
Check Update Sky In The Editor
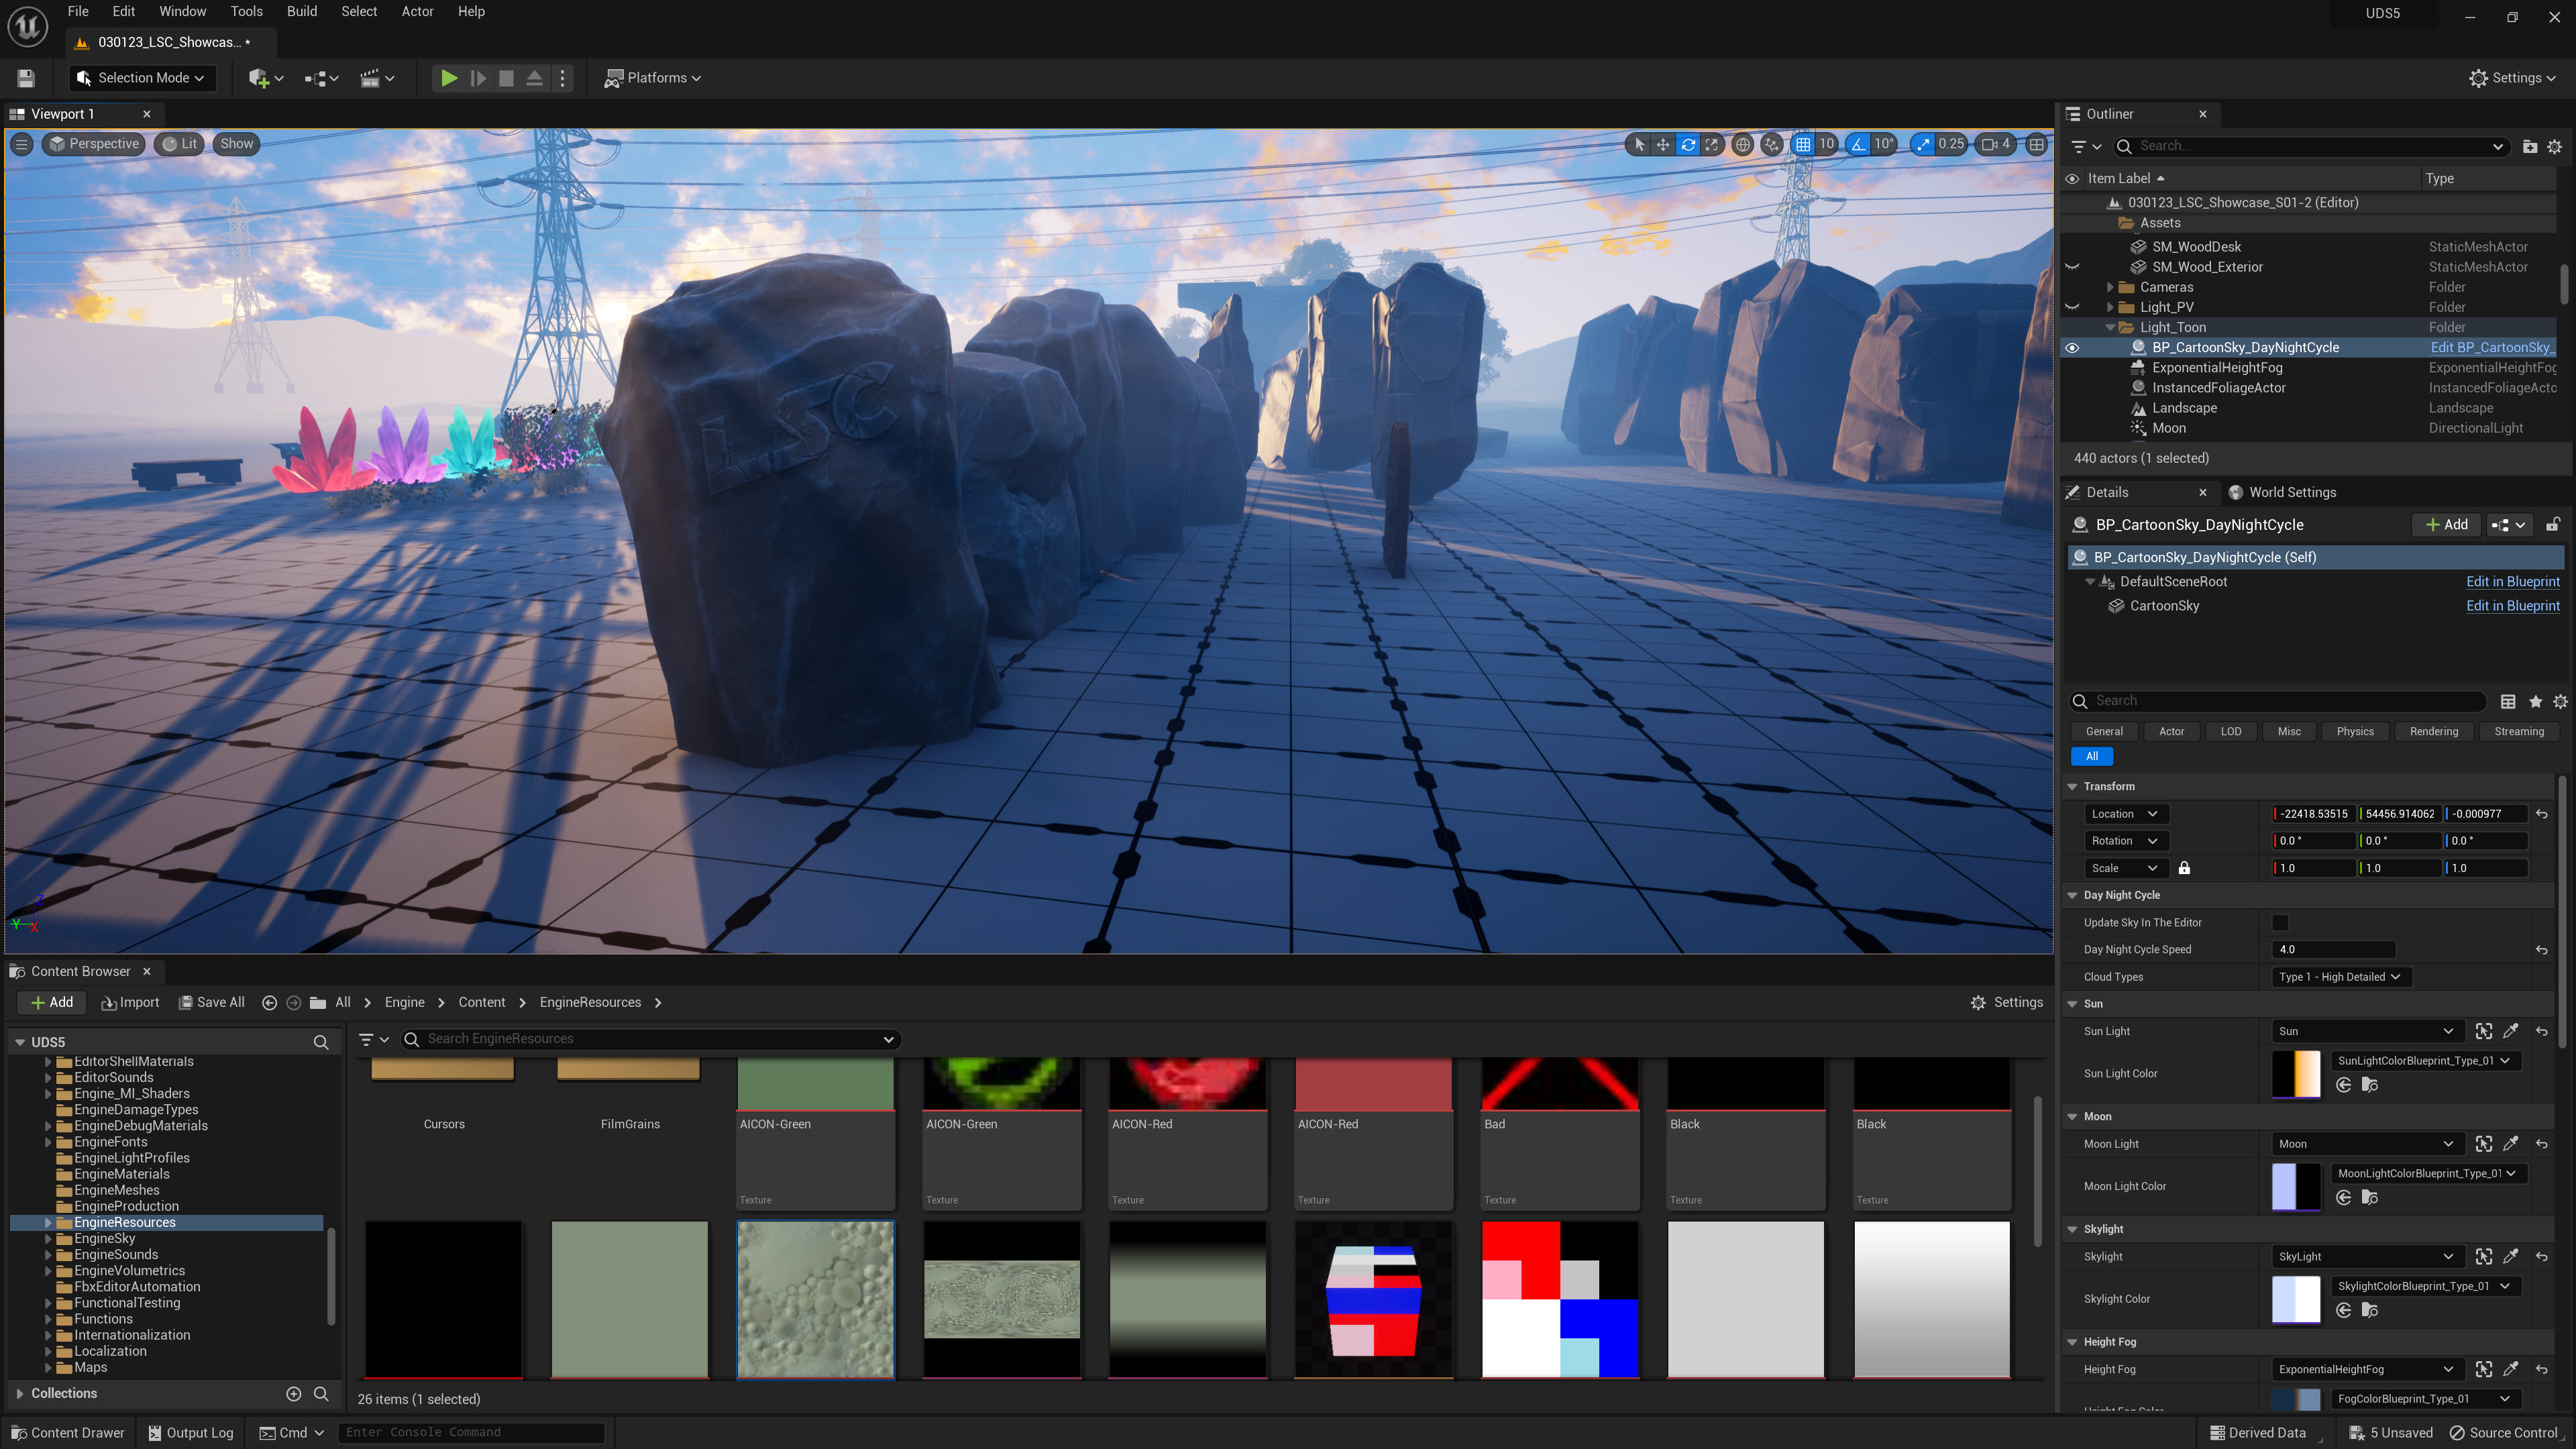2280,922
